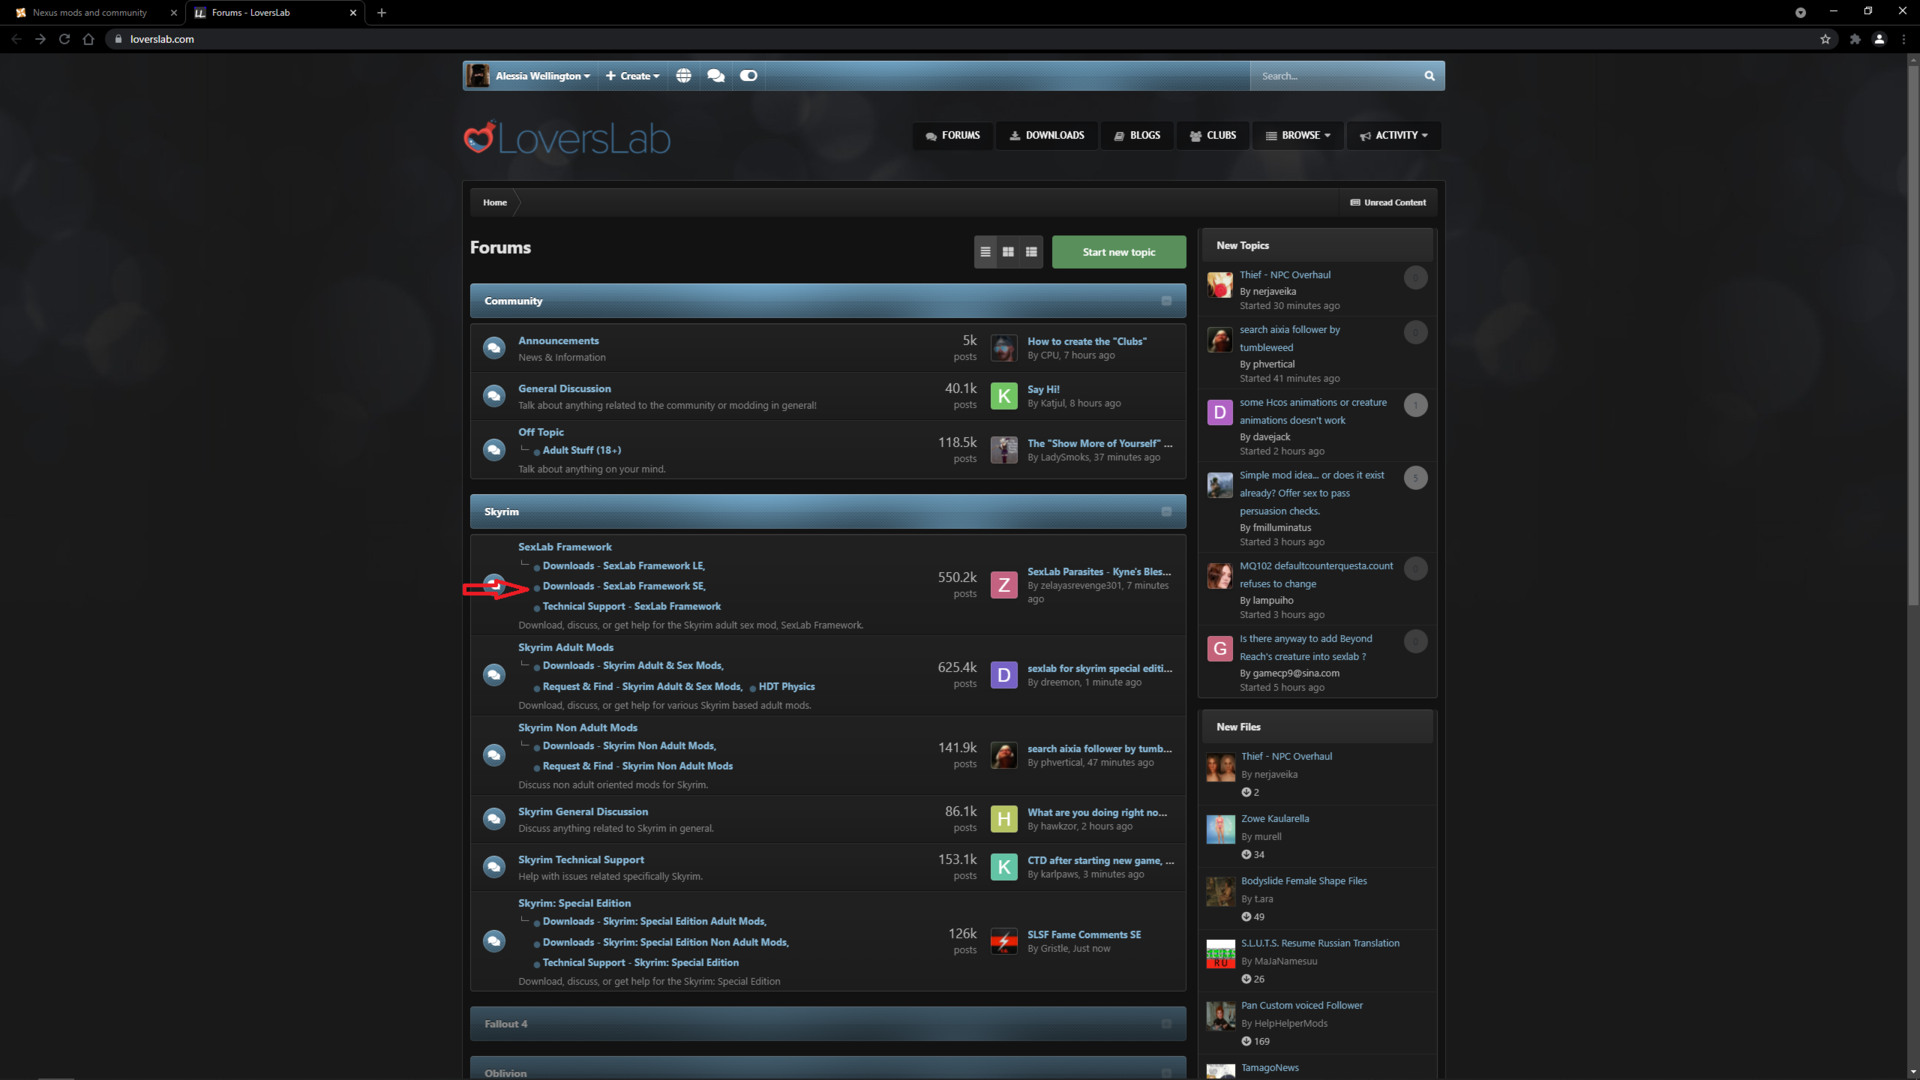Expand the Browse dropdown menu
Viewport: 1920px width, 1080px height.
1299,135
